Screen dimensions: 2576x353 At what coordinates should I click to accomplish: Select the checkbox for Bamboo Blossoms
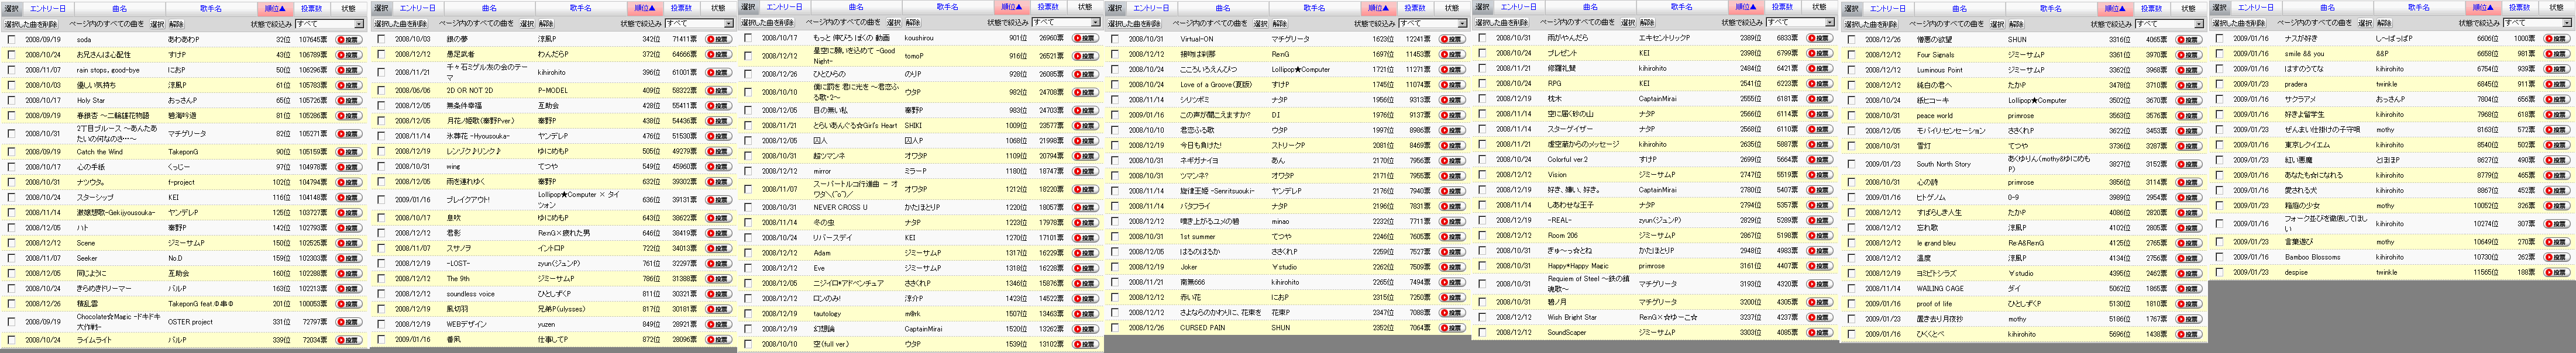point(2219,257)
